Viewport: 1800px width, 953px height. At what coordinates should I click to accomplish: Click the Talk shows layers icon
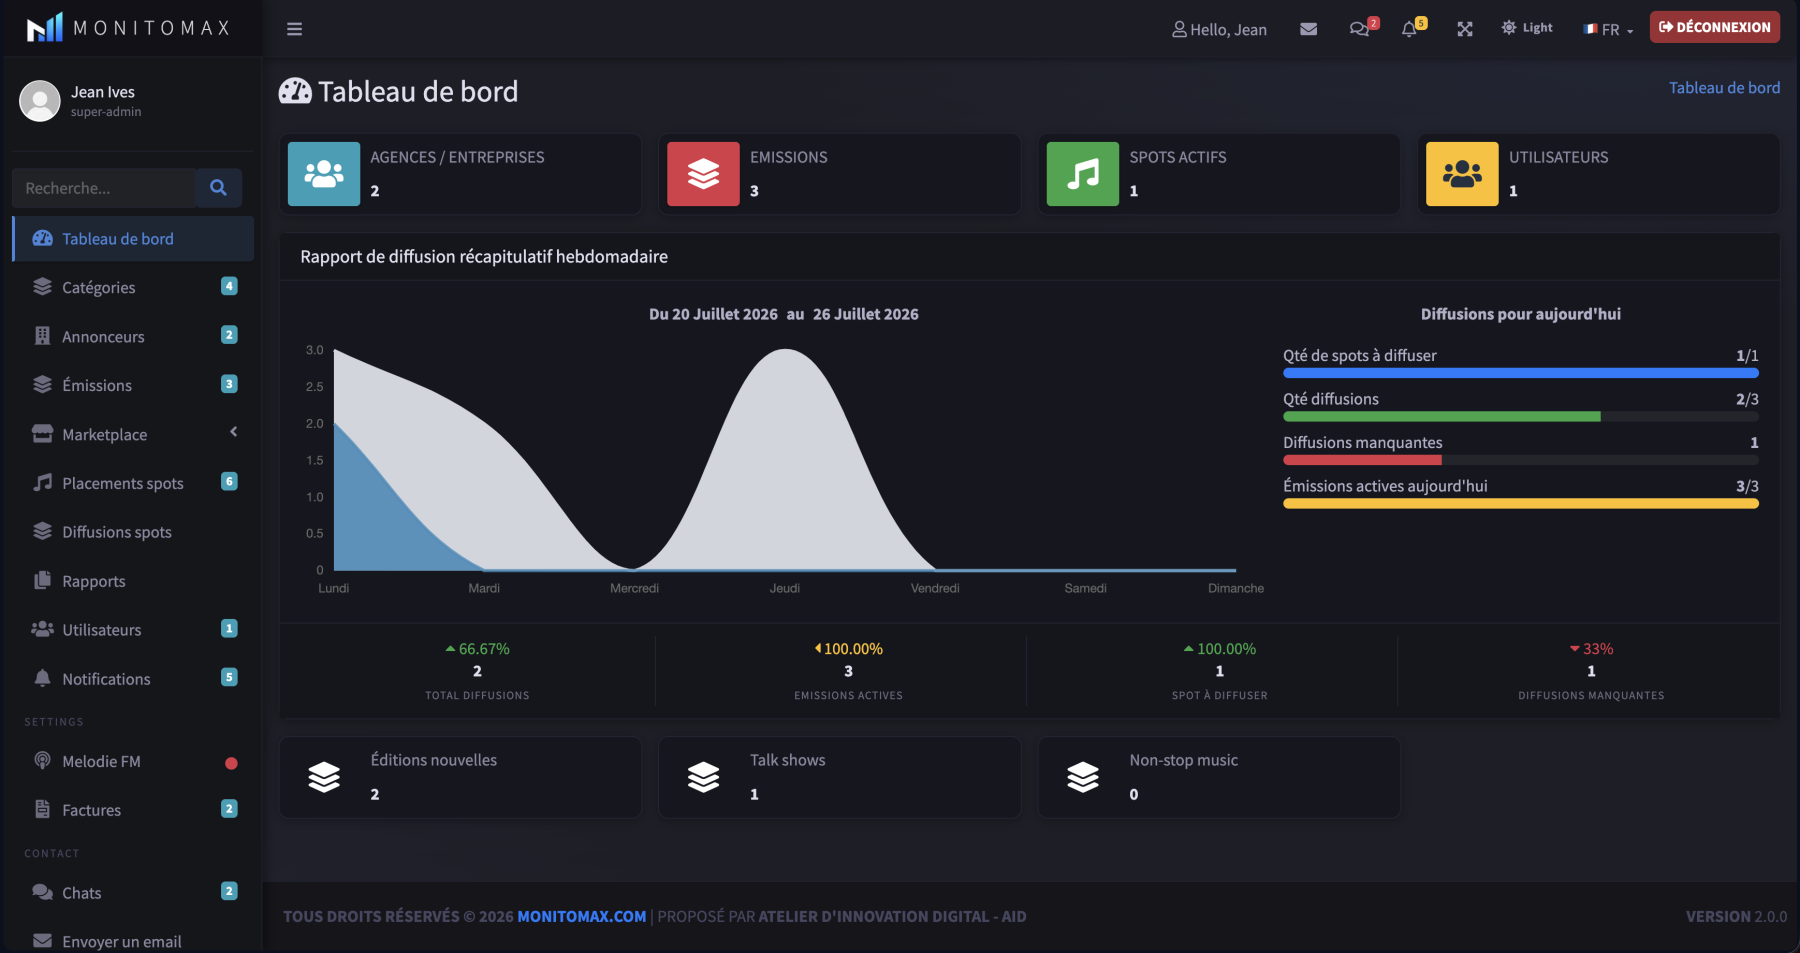pyautogui.click(x=704, y=777)
